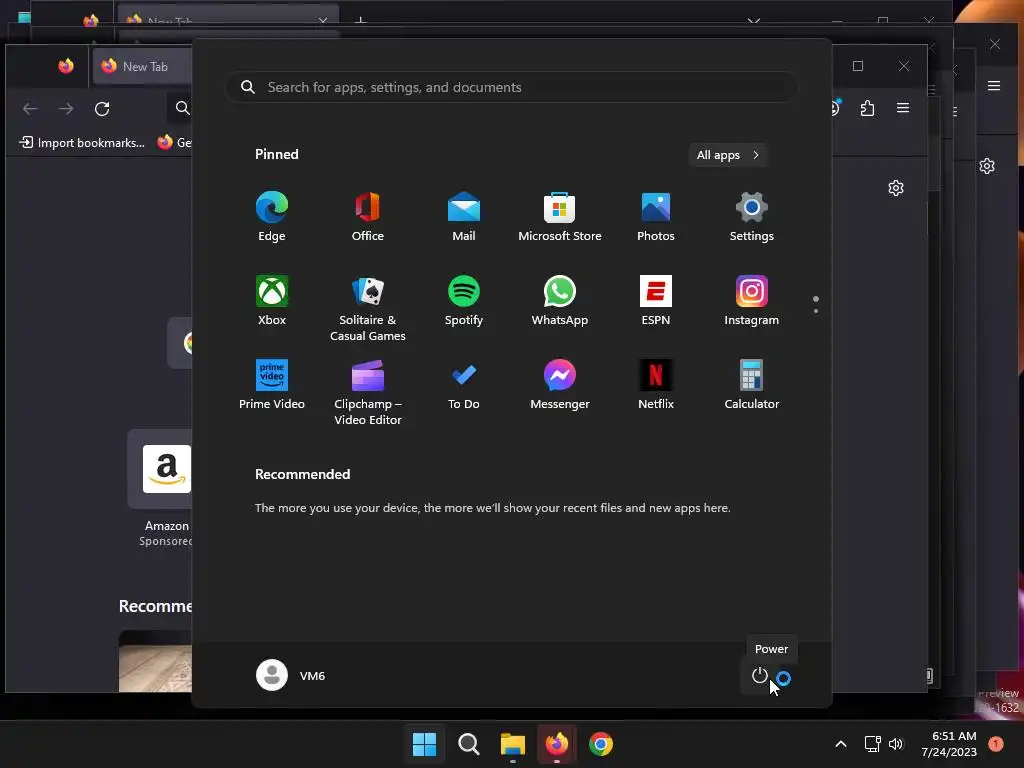Image resolution: width=1024 pixels, height=768 pixels.
Task: Launch Office from the pinned apps
Action: (x=368, y=217)
